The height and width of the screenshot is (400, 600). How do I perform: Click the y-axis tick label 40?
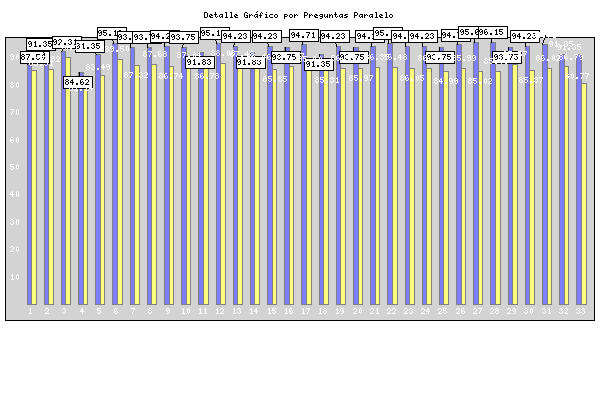15,194
